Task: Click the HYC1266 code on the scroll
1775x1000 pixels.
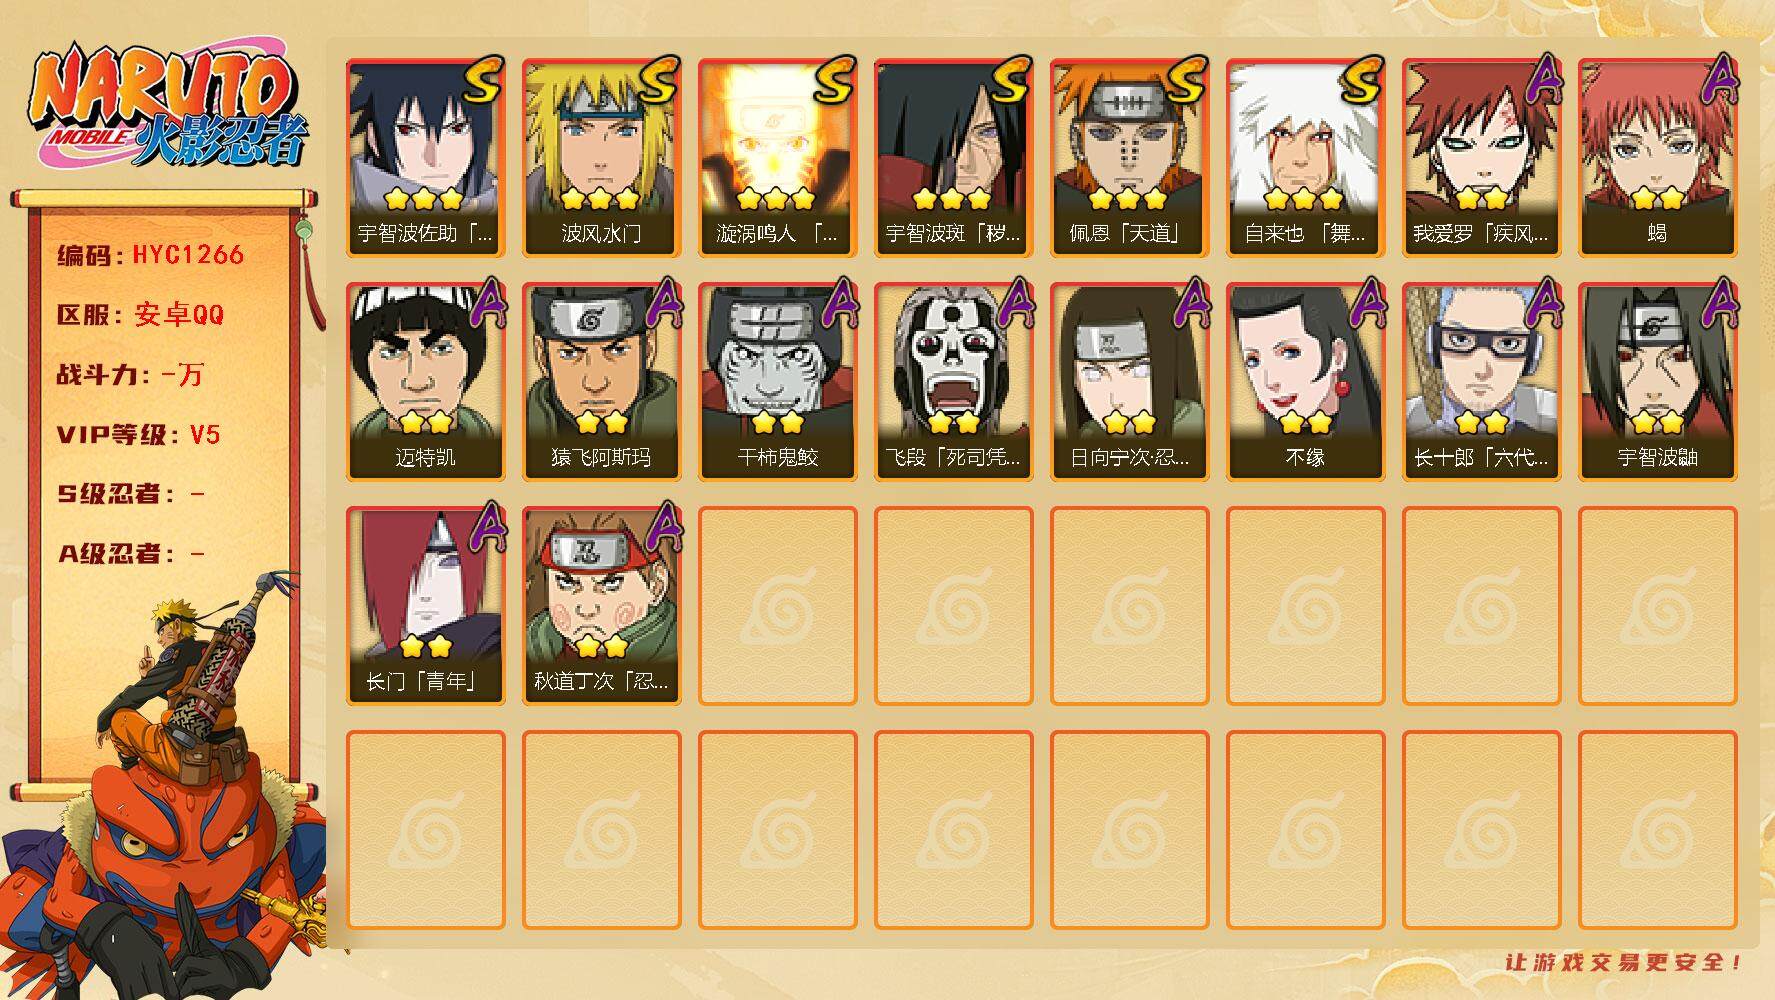Action: [x=188, y=254]
